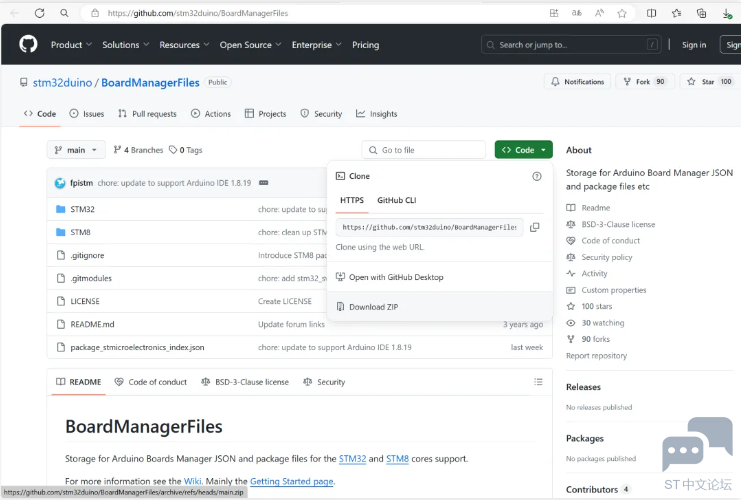Open the .gitmodules file
The height and width of the screenshot is (500, 741).
[91, 278]
